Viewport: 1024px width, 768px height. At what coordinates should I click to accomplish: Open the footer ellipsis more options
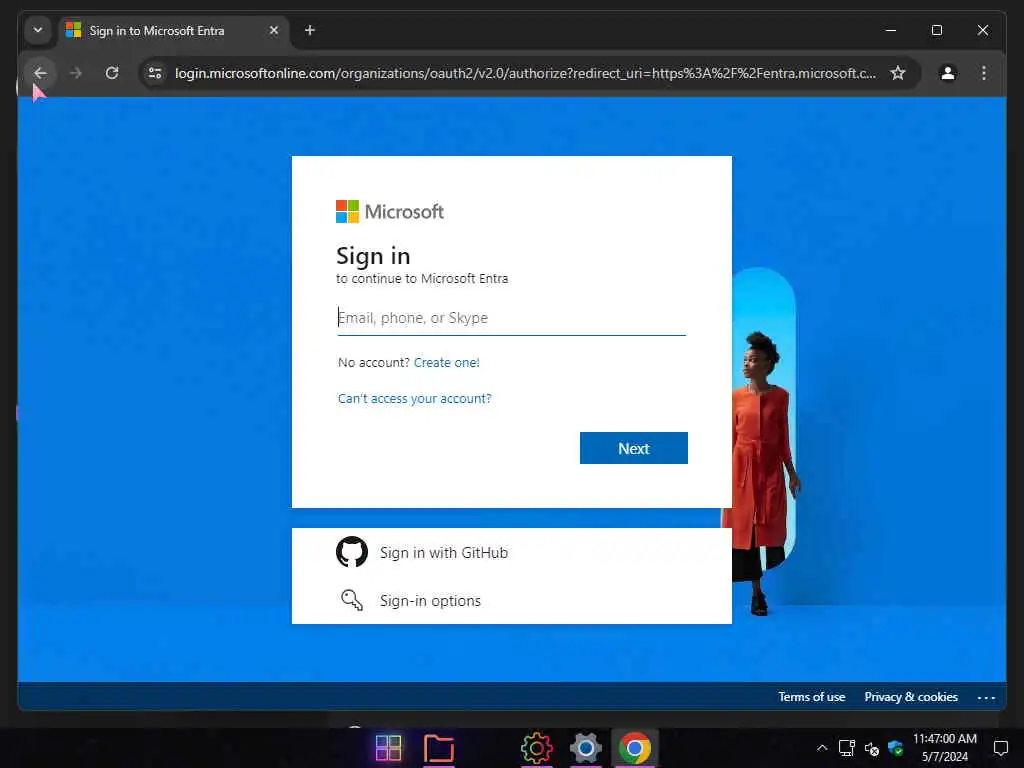click(x=986, y=697)
